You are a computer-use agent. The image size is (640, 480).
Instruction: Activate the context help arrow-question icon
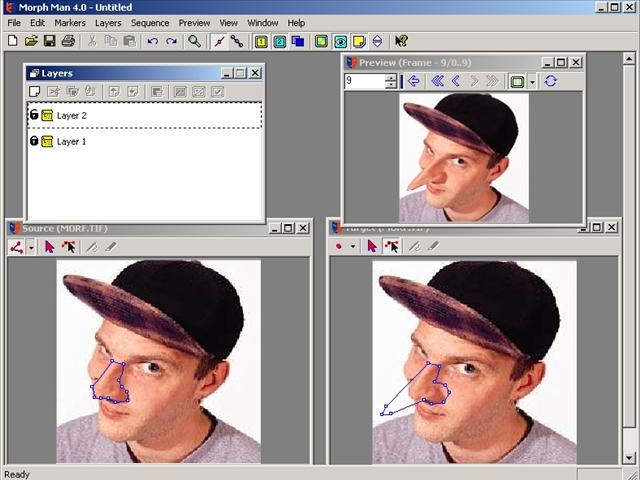pos(401,41)
